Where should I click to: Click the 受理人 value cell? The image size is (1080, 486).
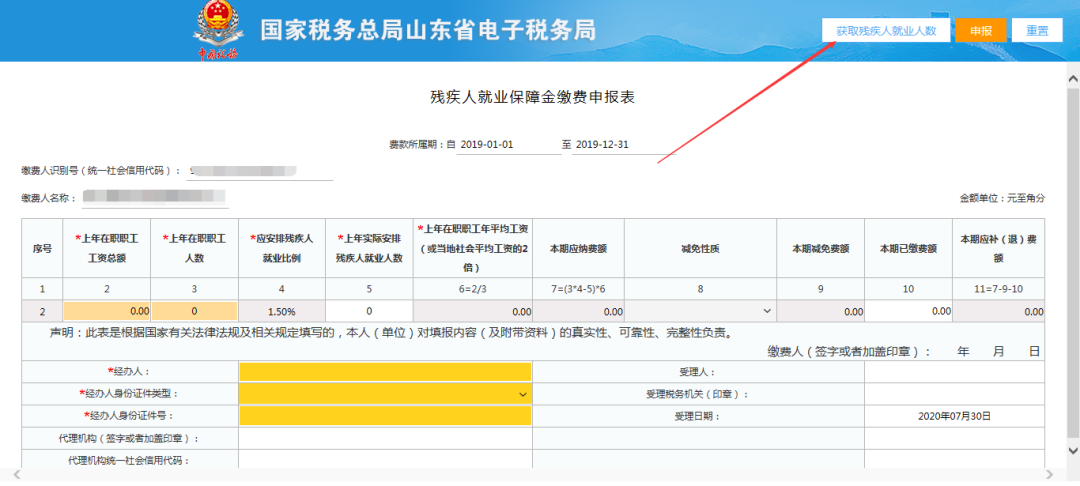[954, 372]
